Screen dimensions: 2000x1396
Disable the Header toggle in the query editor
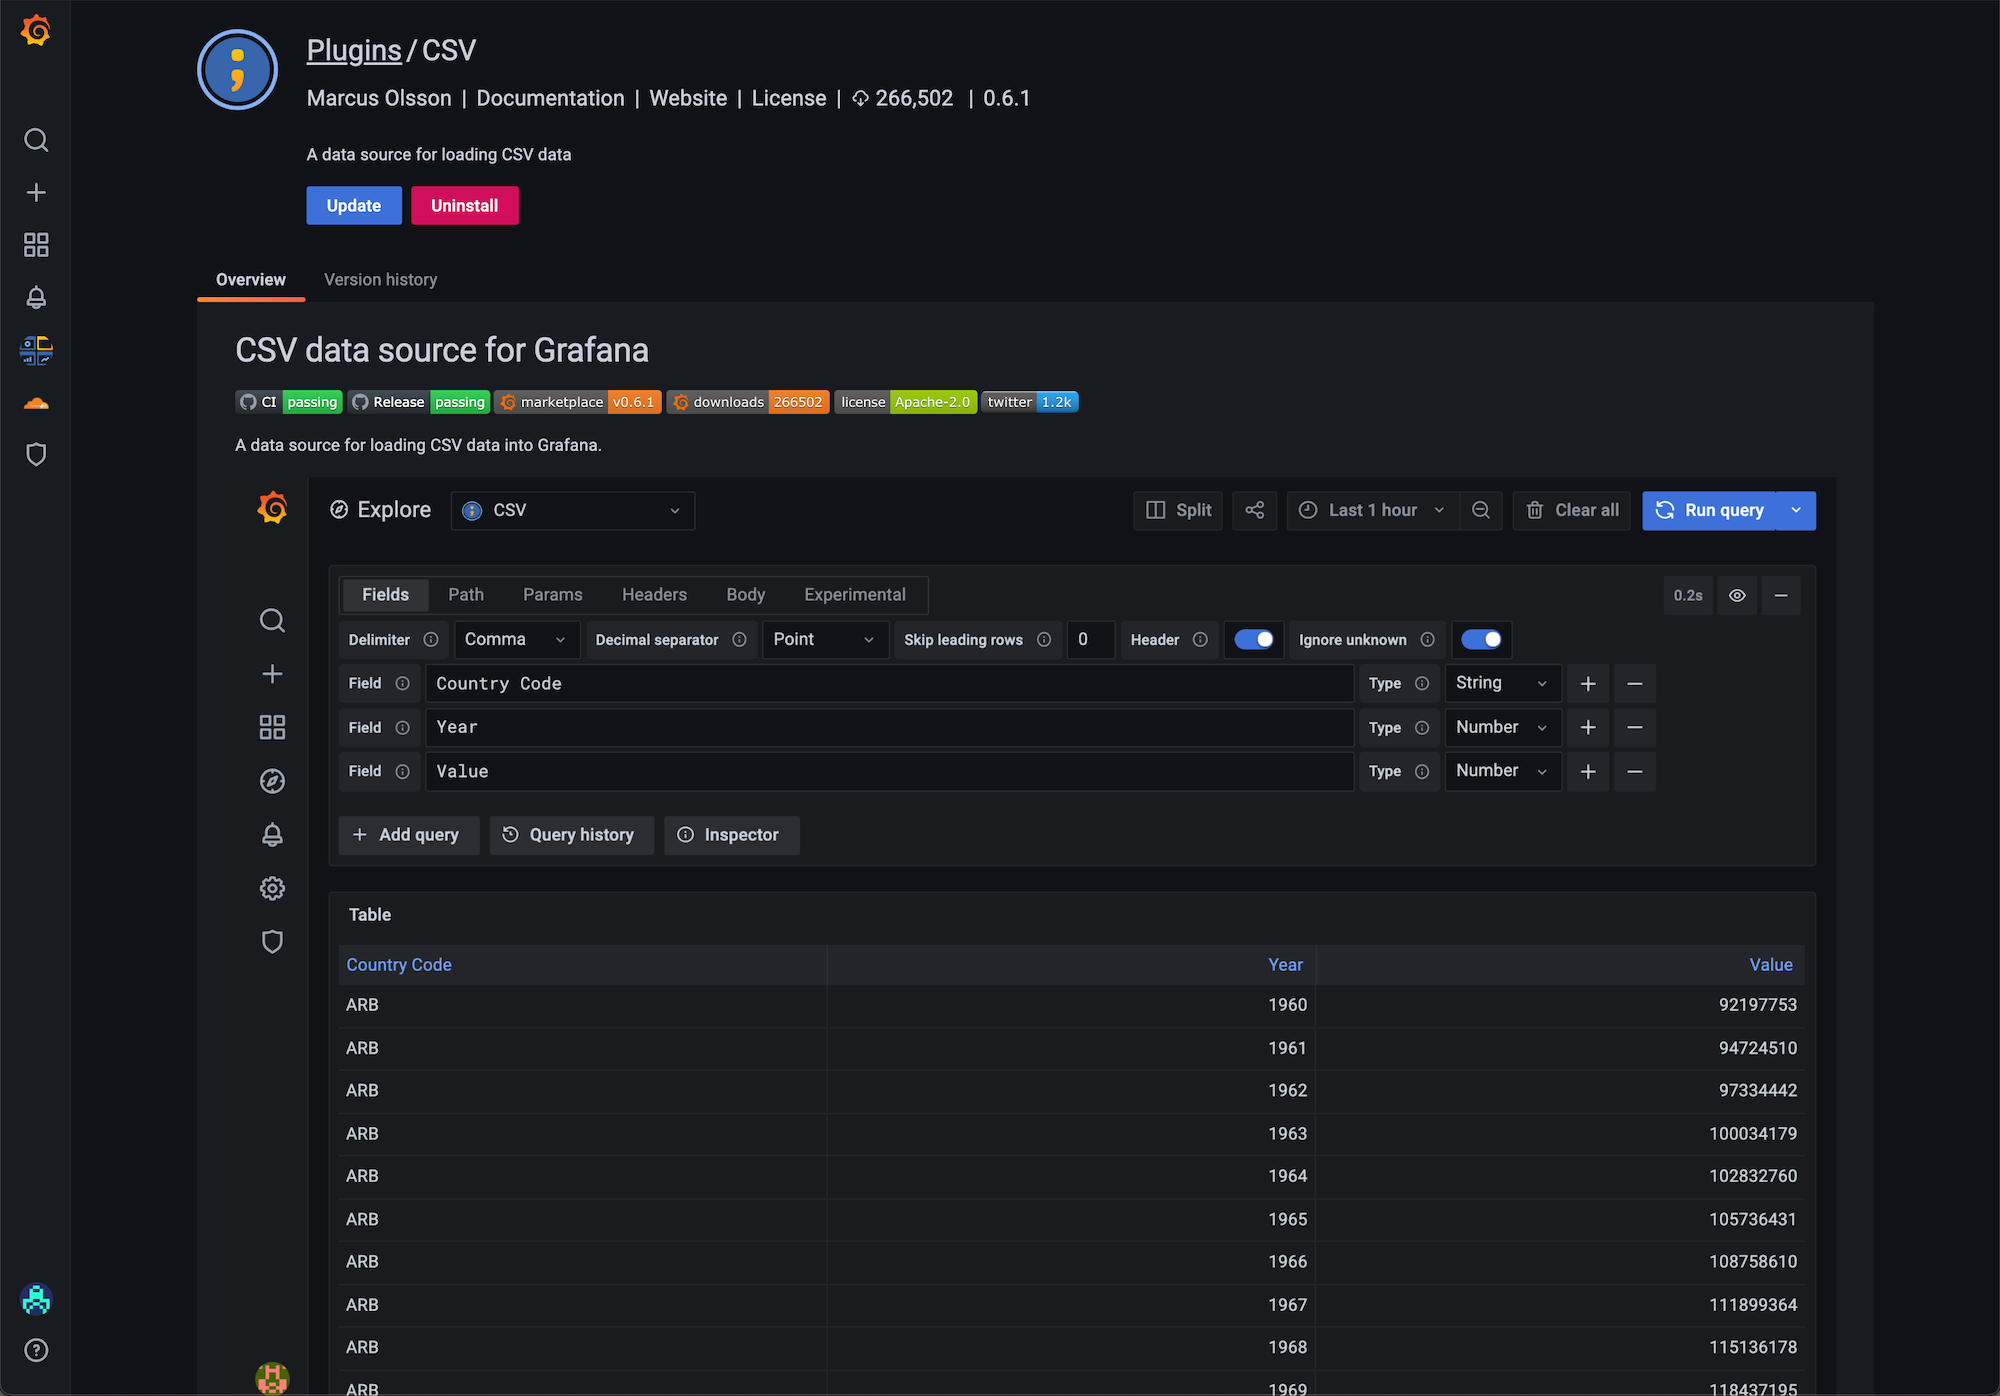point(1254,639)
